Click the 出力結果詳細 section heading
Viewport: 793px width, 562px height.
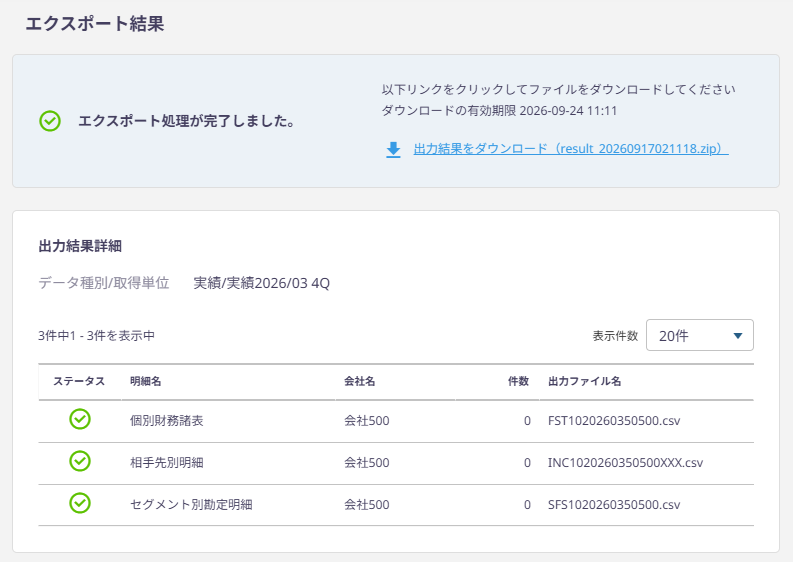(x=80, y=246)
